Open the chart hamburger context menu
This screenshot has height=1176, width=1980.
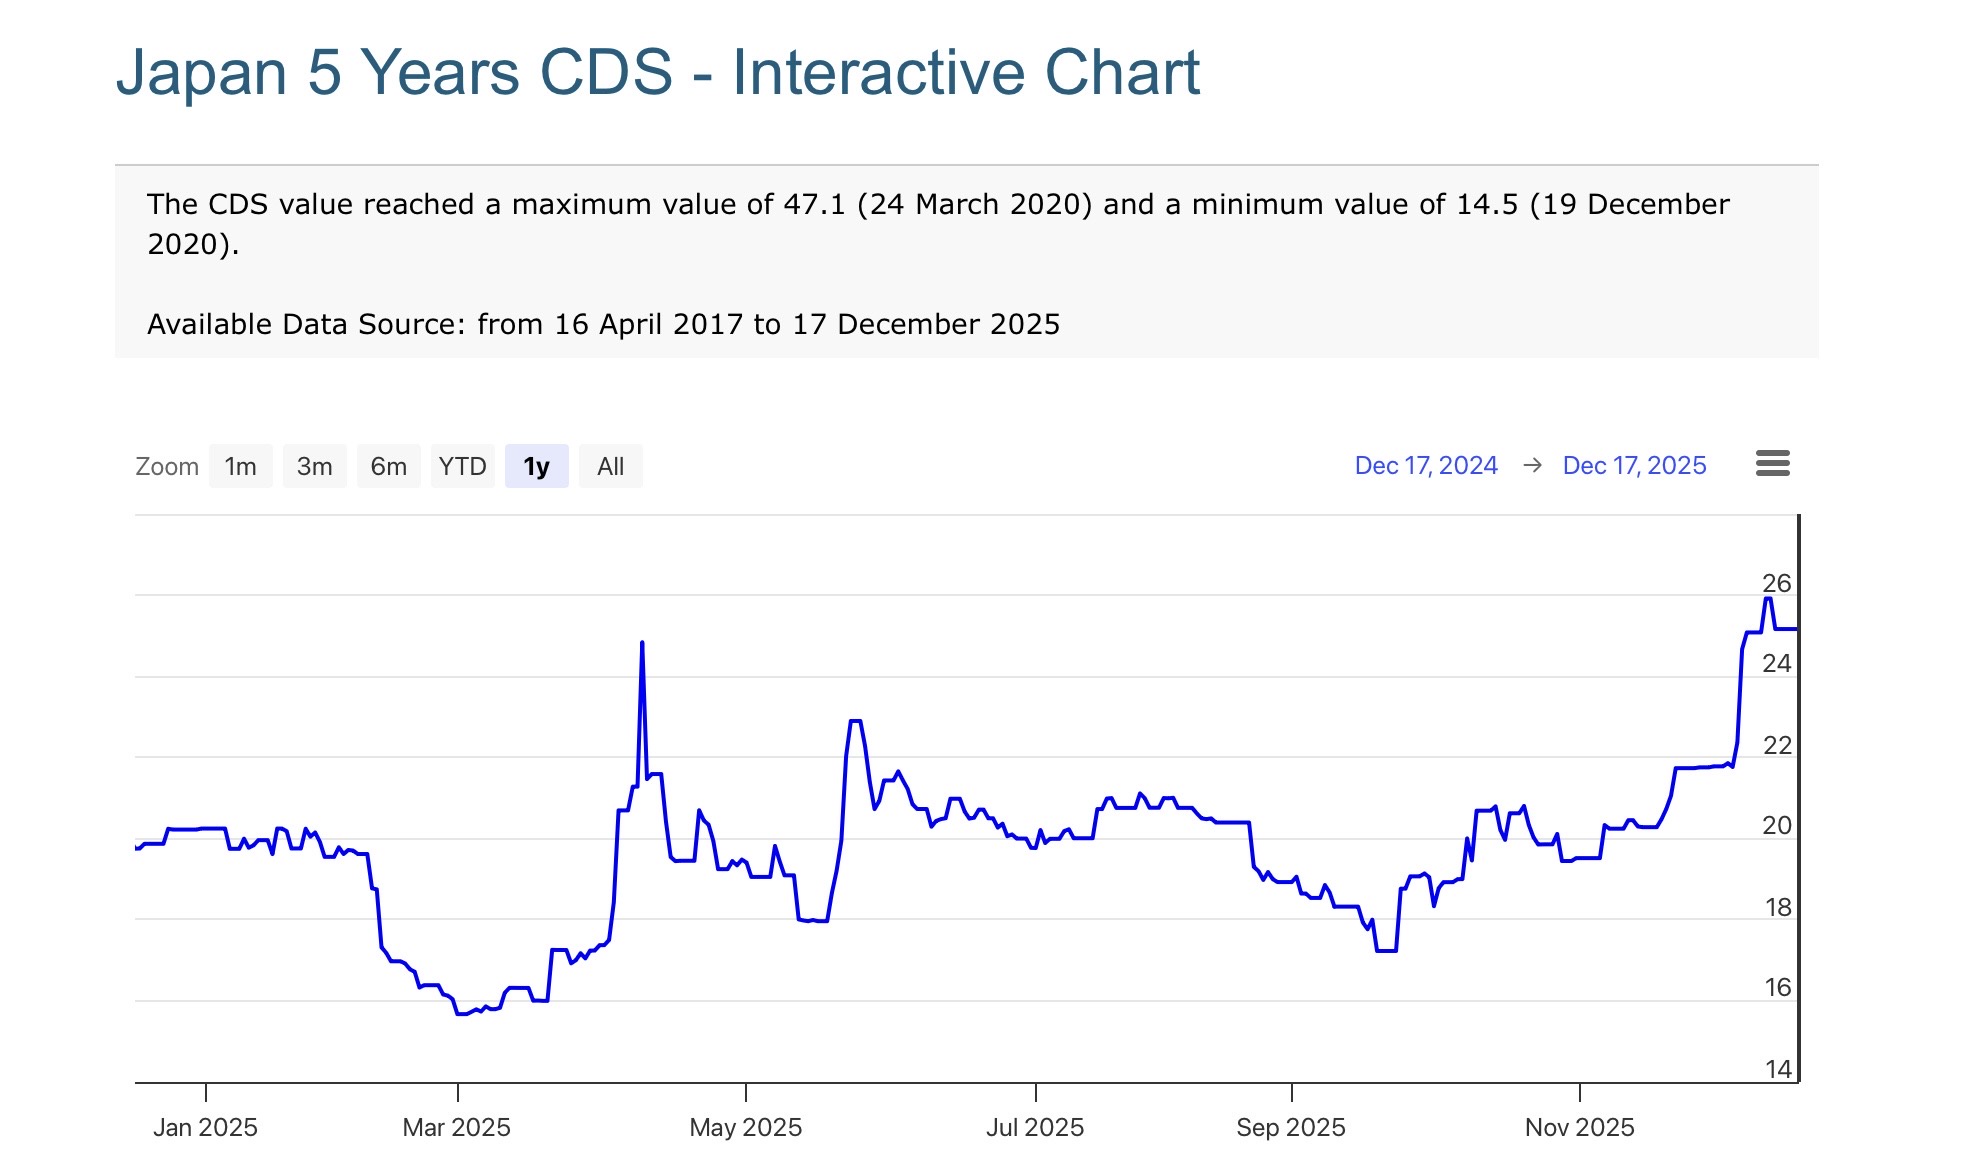[1772, 464]
